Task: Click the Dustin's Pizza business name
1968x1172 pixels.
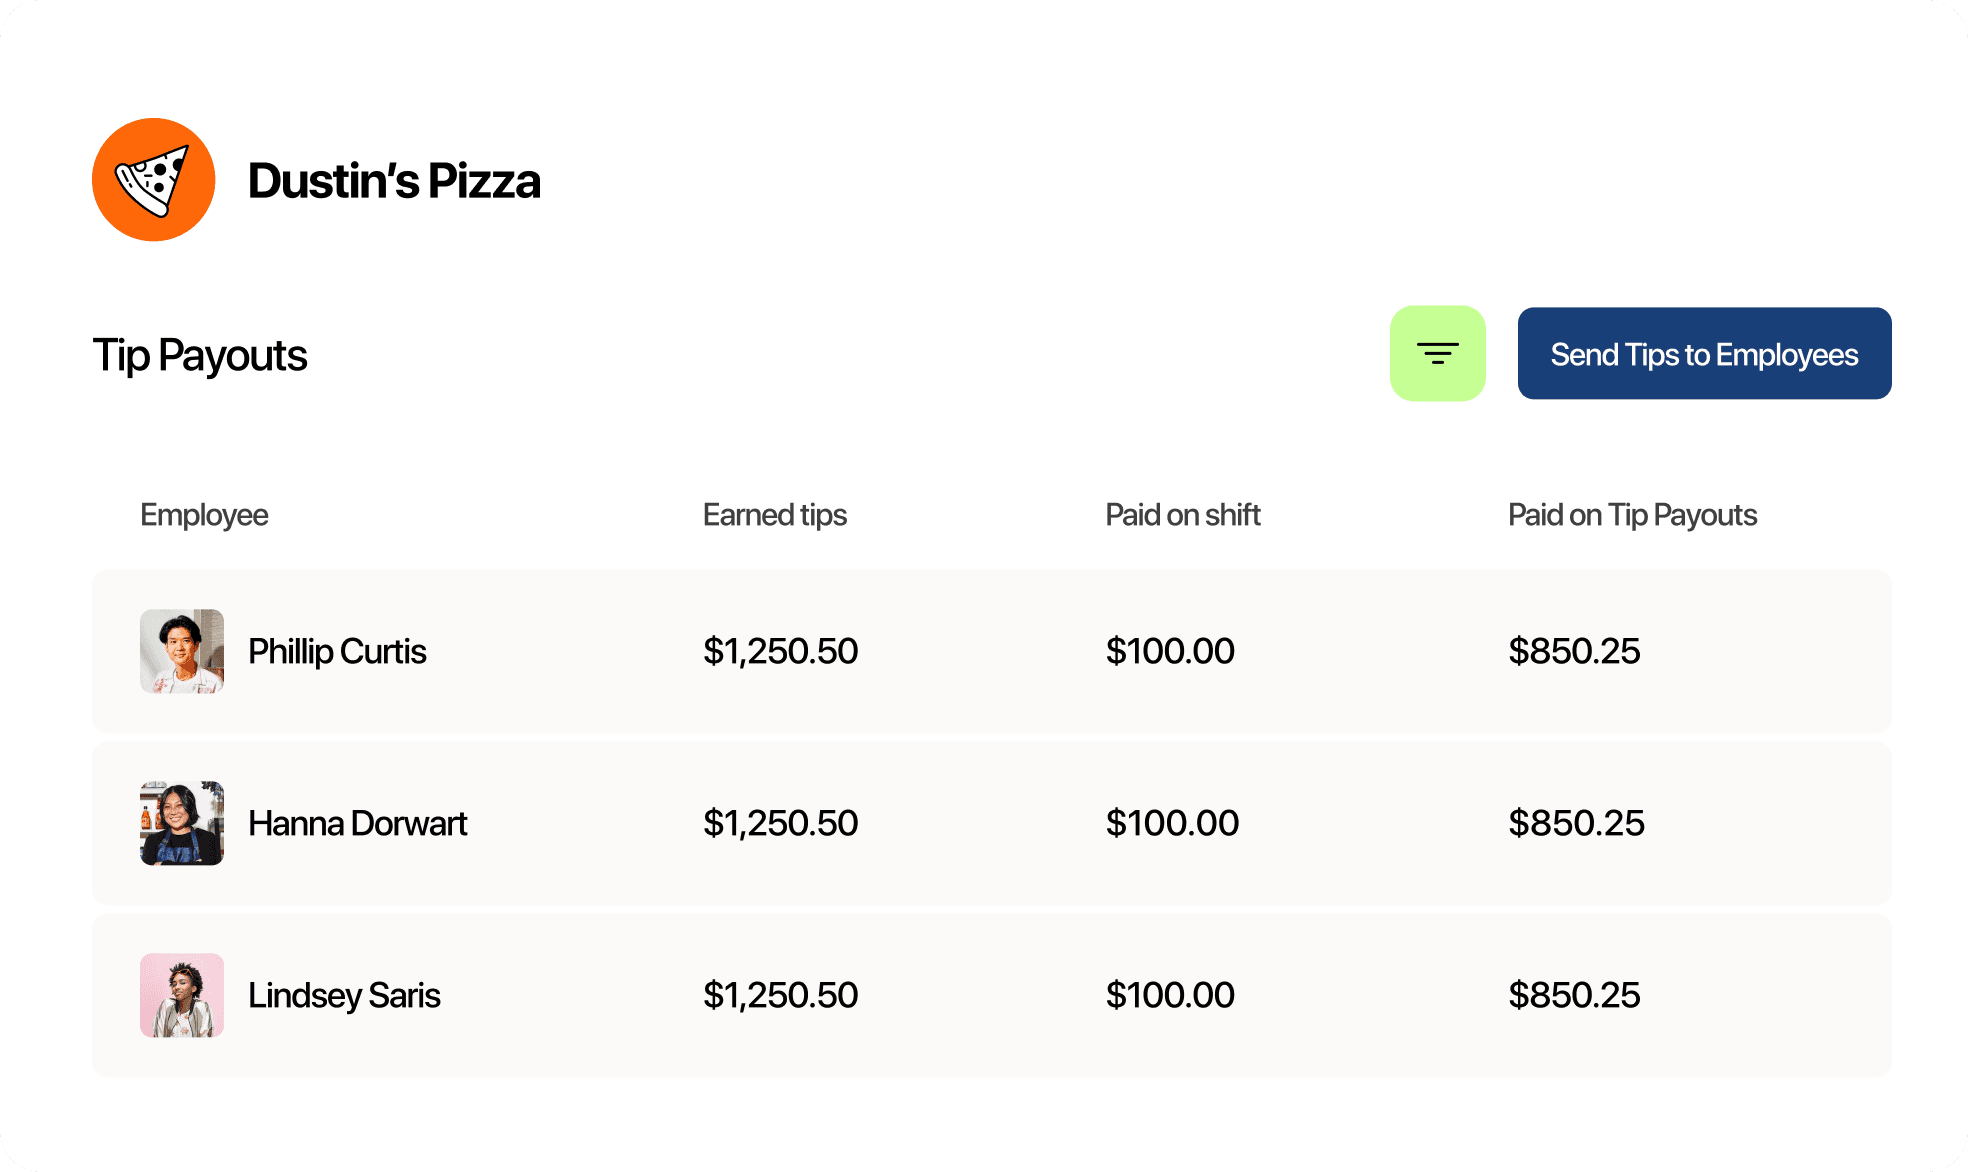Action: point(396,181)
